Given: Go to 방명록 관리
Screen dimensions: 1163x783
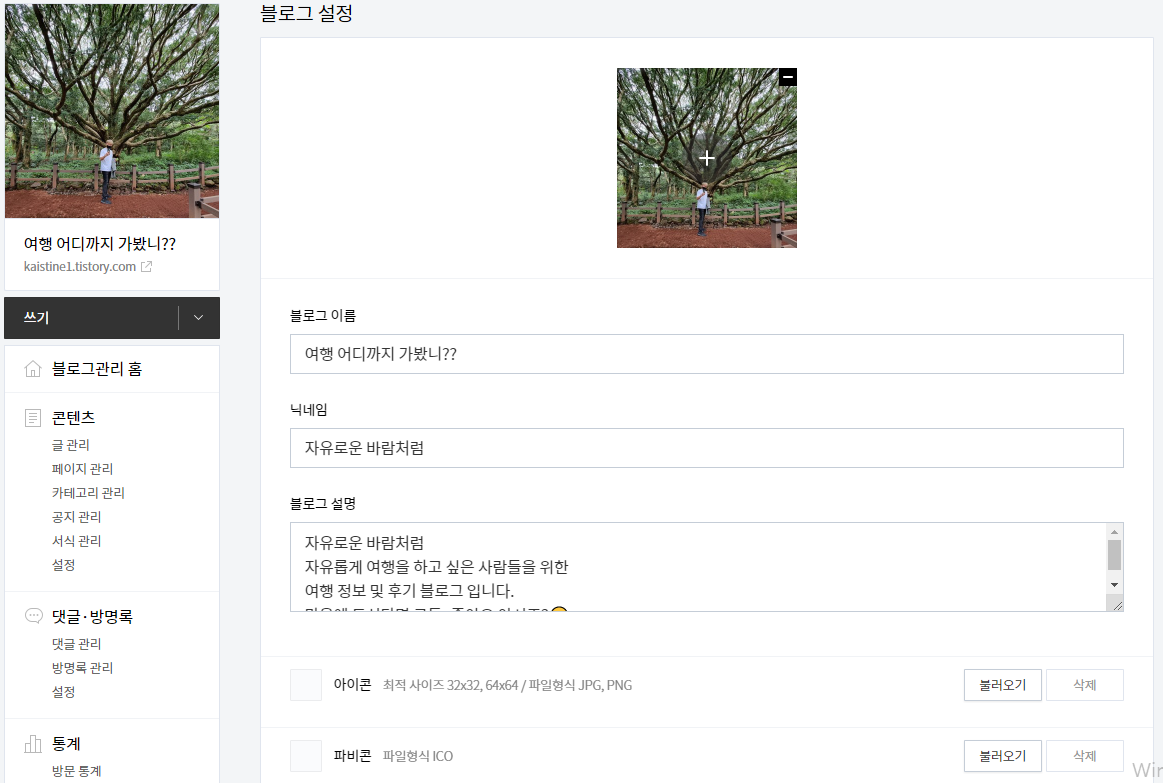Looking at the screenshot, I should pyautogui.click(x=82, y=668).
